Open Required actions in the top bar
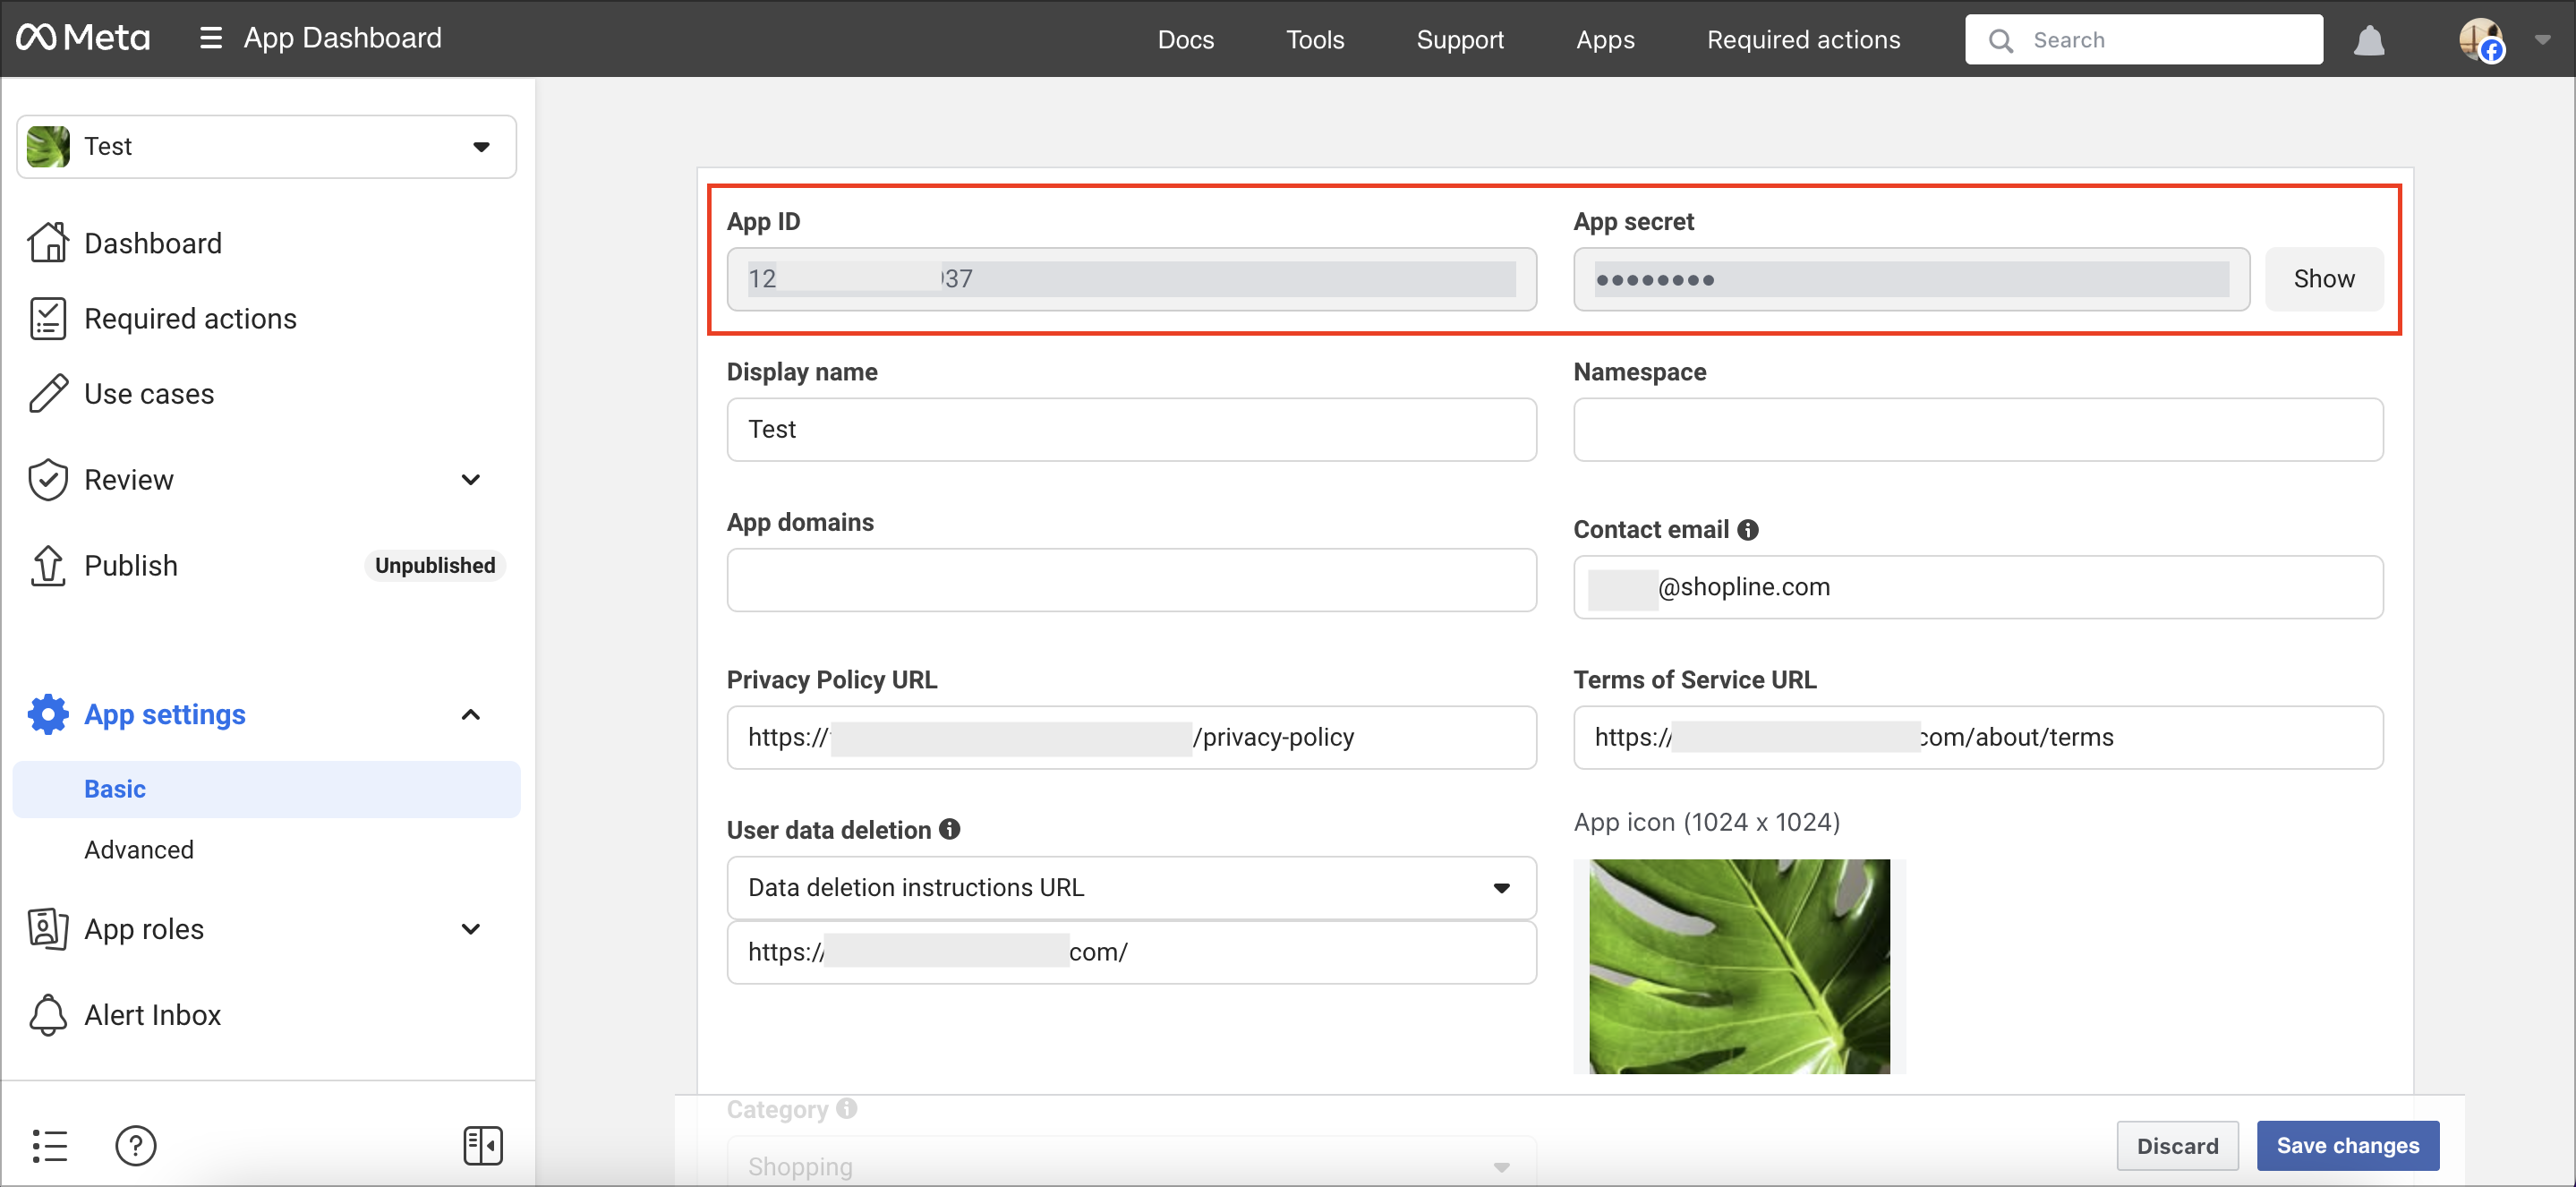The image size is (2576, 1187). point(1803,40)
